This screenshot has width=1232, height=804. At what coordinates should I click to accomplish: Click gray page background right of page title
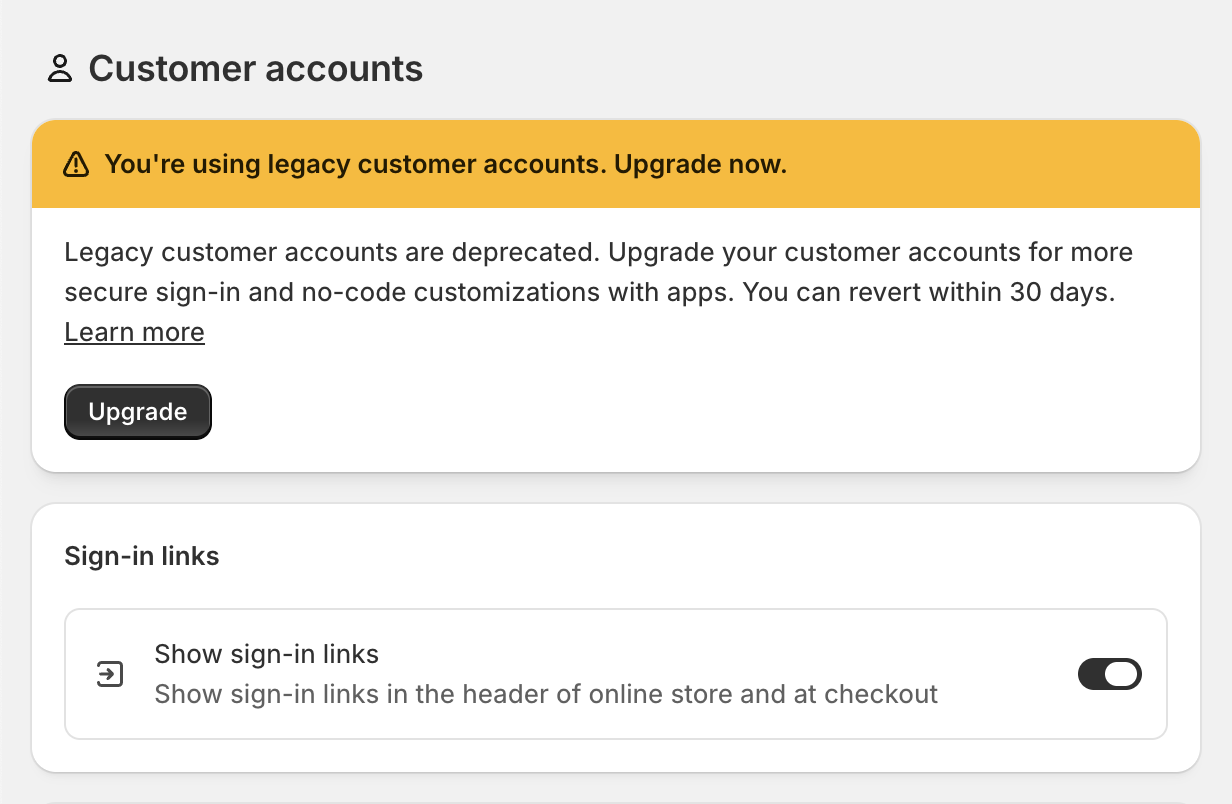[x=800, y=69]
